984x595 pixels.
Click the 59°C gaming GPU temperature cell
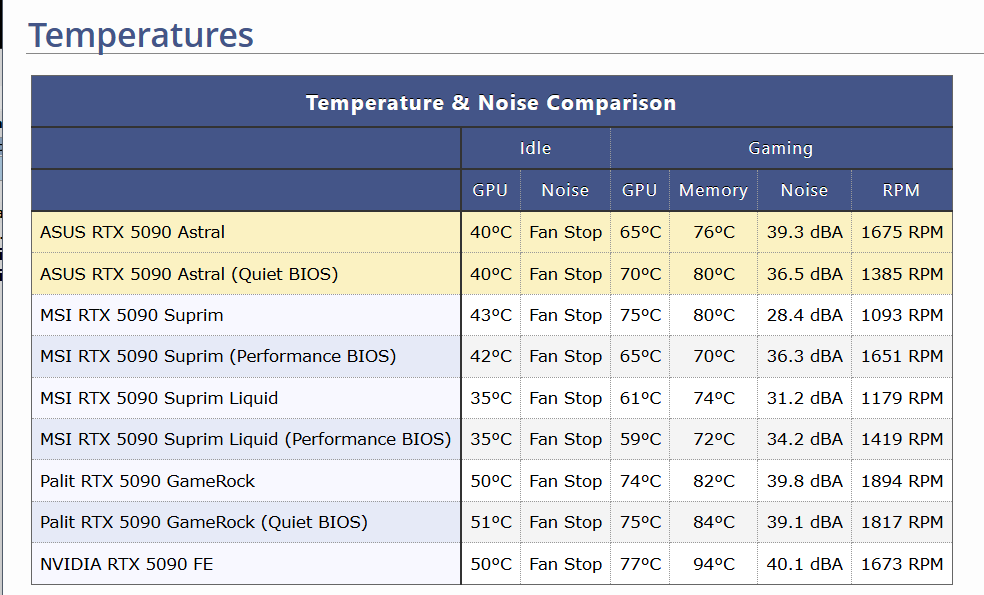pos(640,439)
